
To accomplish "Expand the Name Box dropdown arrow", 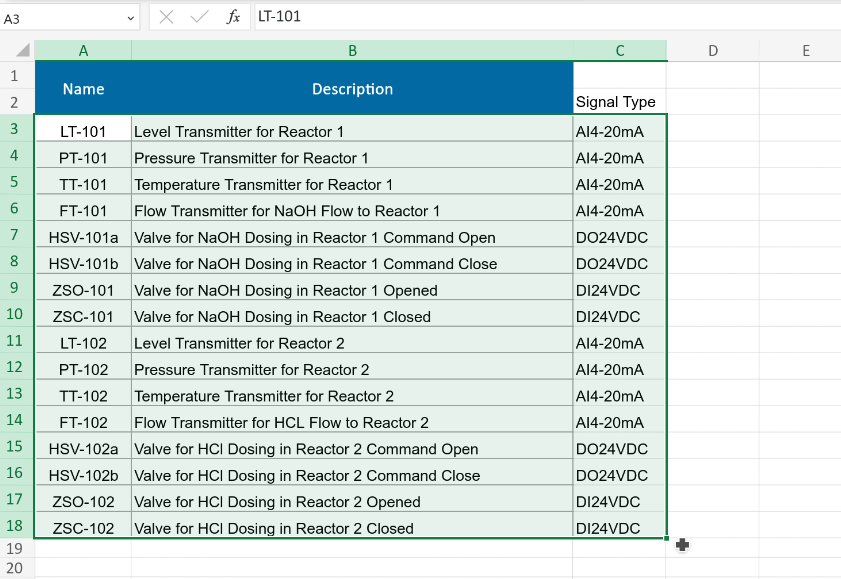I will pos(131,18).
